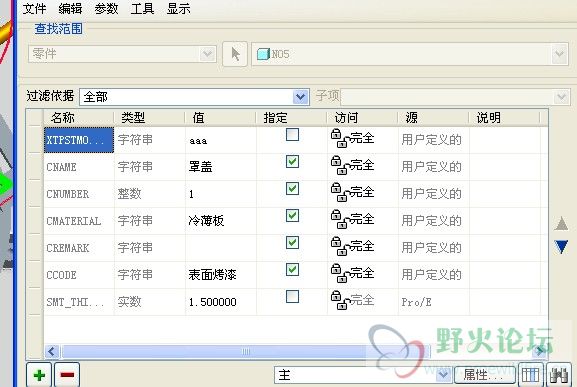577x387 pixels.
Task: Click the 实数 type cell
Action: point(149,302)
